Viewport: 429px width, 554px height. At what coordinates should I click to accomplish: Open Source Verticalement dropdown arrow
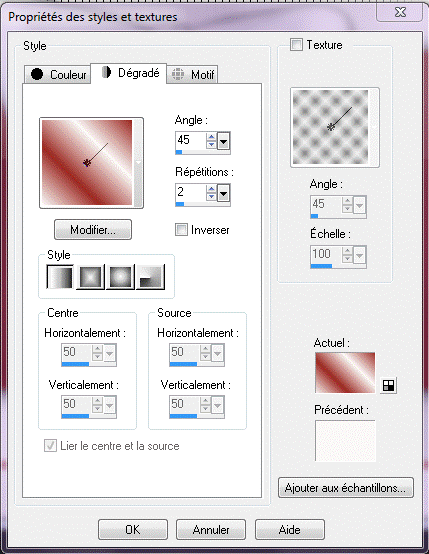point(217,405)
